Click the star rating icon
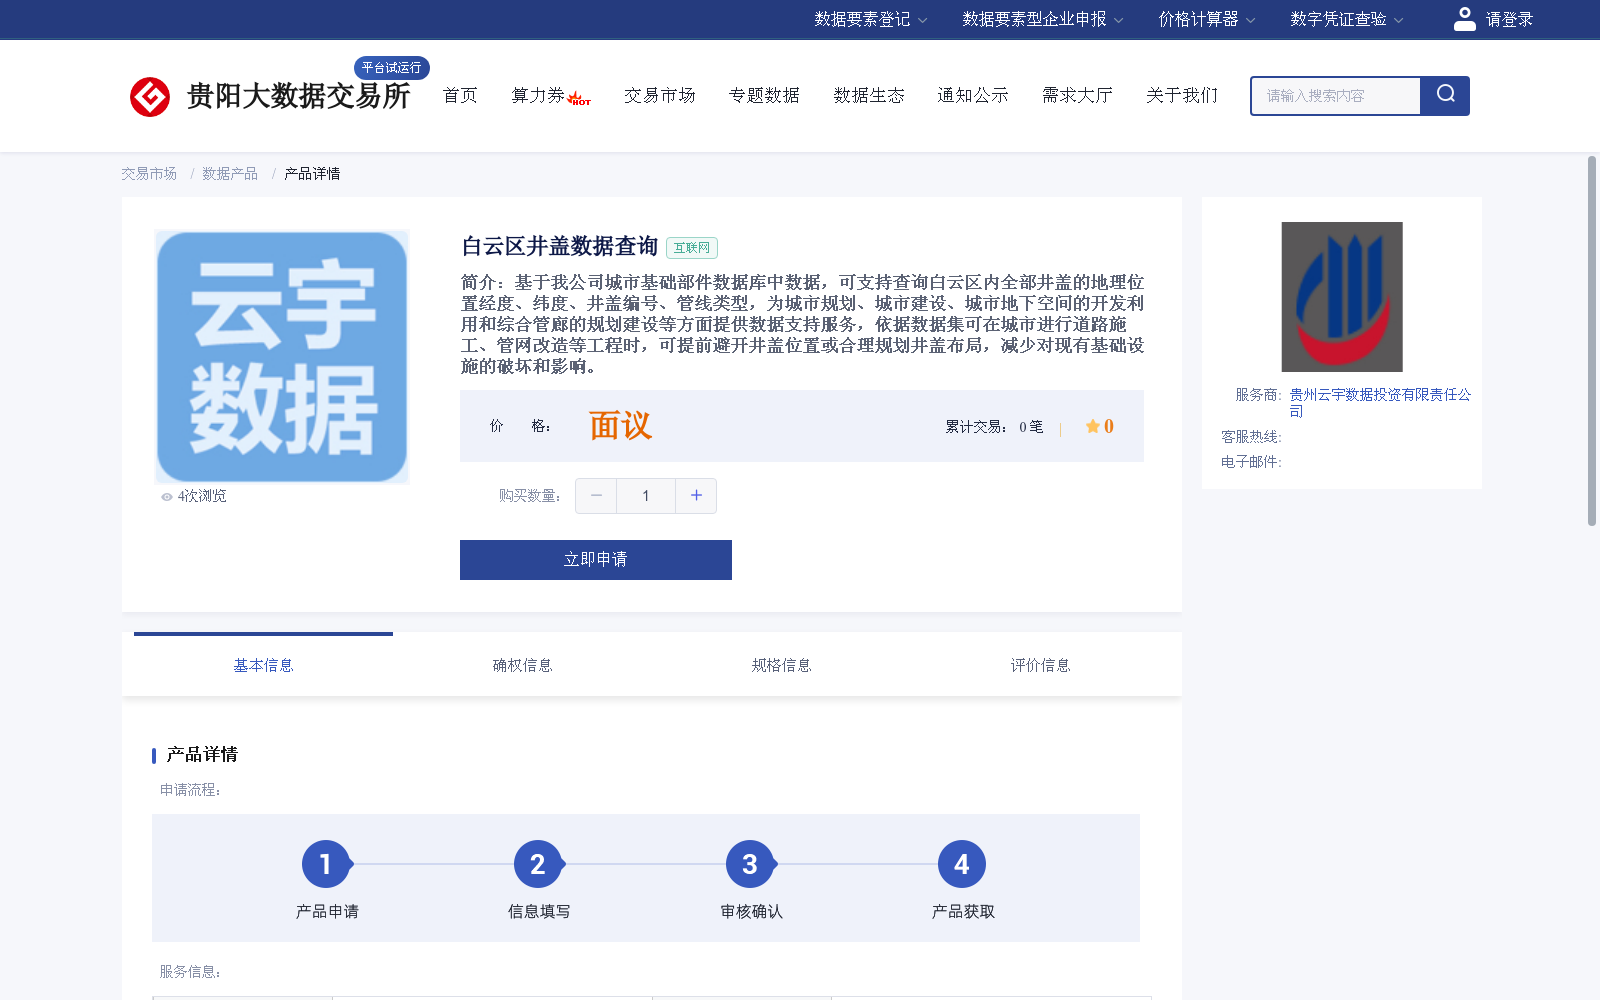This screenshot has width=1600, height=1000. click(1092, 426)
